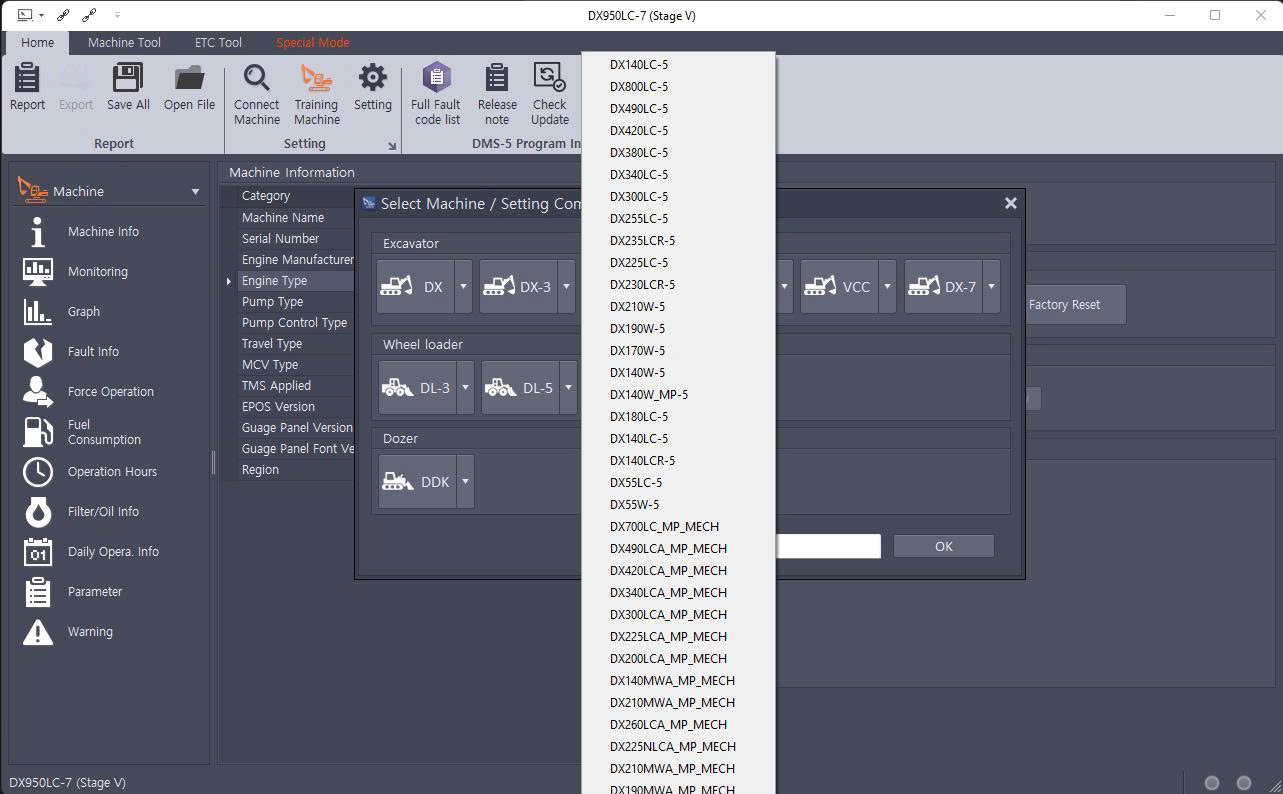The width and height of the screenshot is (1283, 794).
Task: Choose DX225LCA_MP_MECH from model list
Action: coord(678,637)
